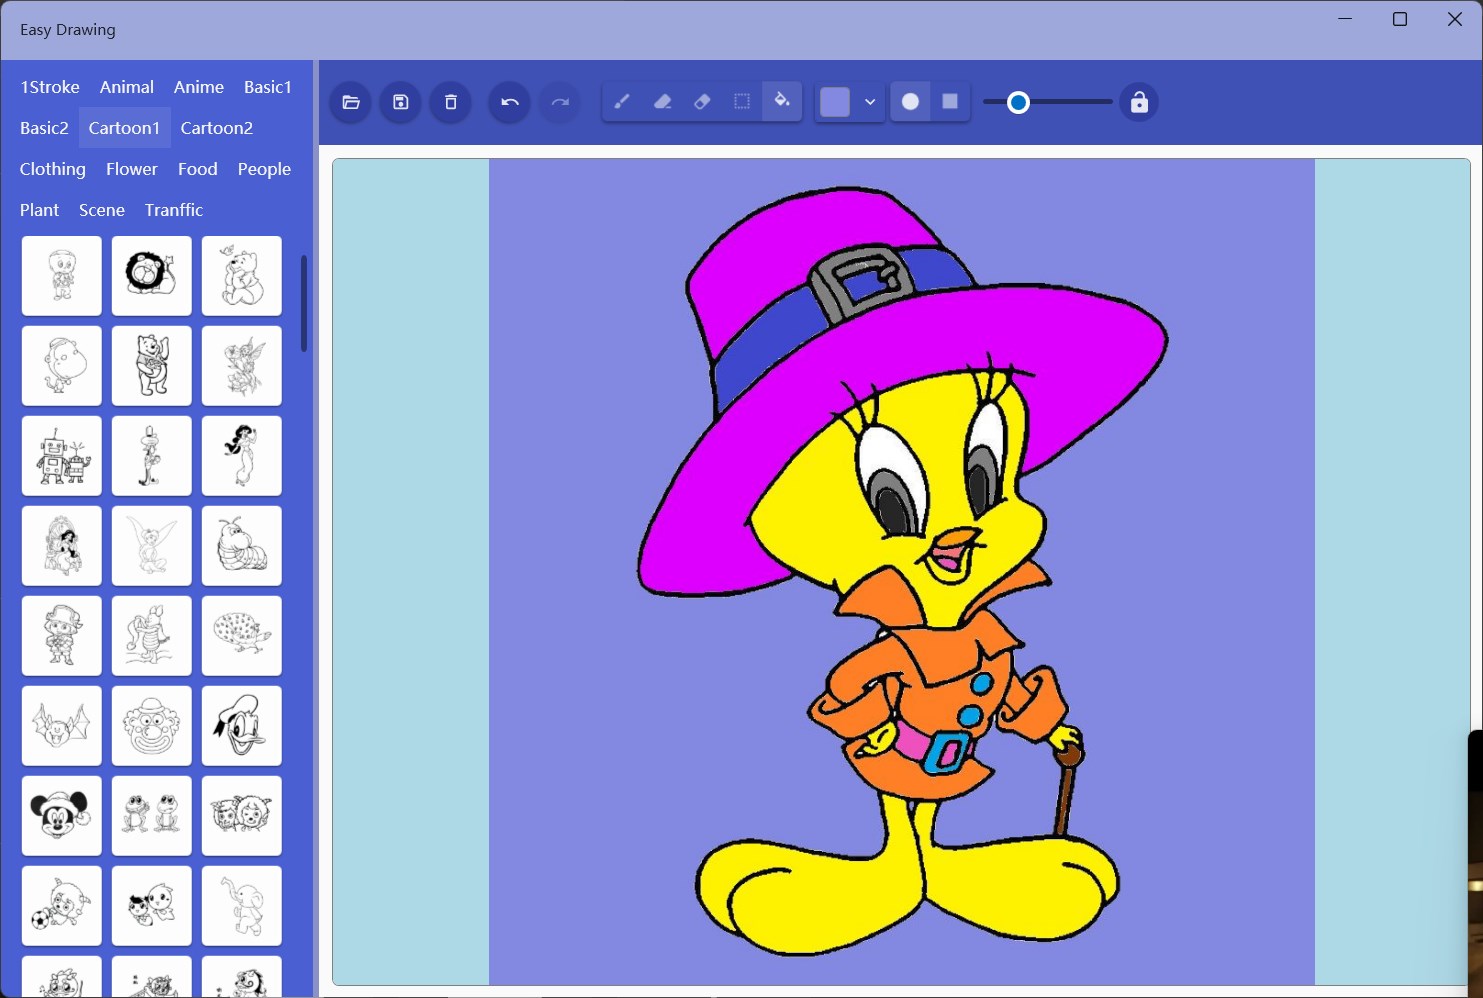Open the color picker dropdown

click(869, 101)
